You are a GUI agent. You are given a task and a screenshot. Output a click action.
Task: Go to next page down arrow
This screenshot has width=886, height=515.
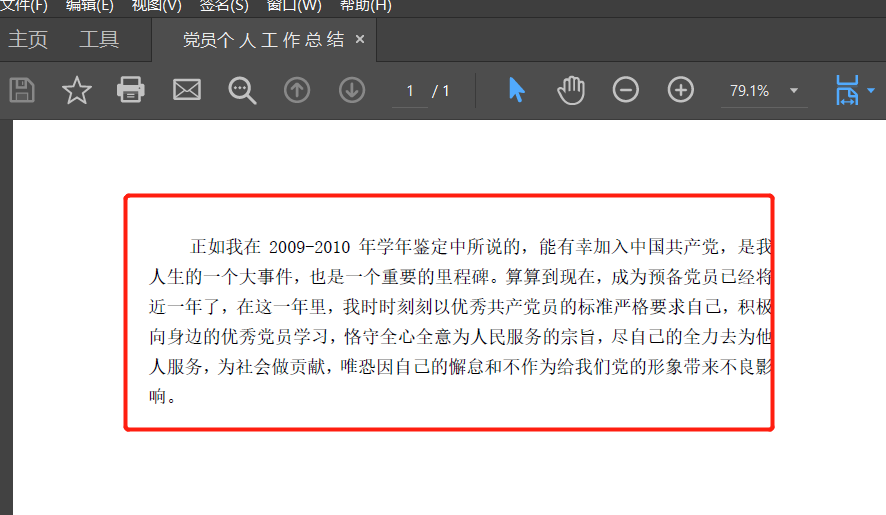351,90
